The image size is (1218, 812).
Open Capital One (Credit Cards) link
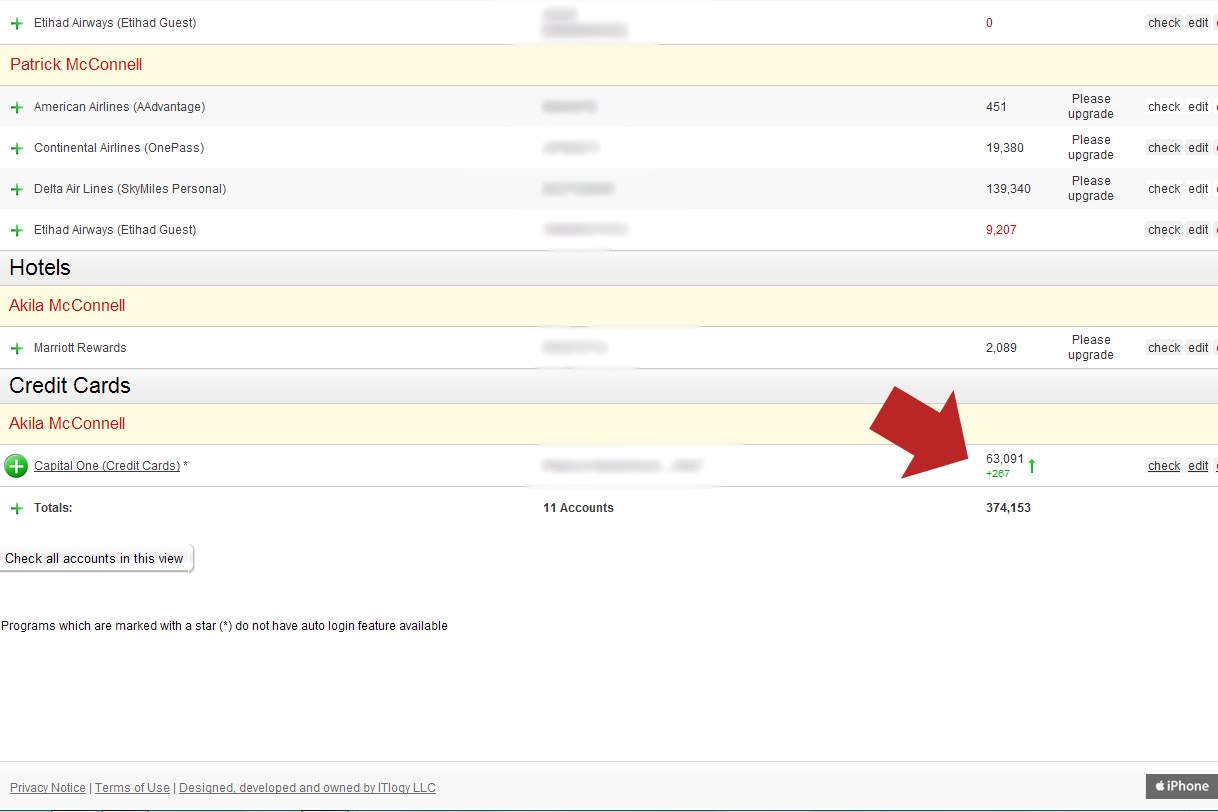coord(107,466)
